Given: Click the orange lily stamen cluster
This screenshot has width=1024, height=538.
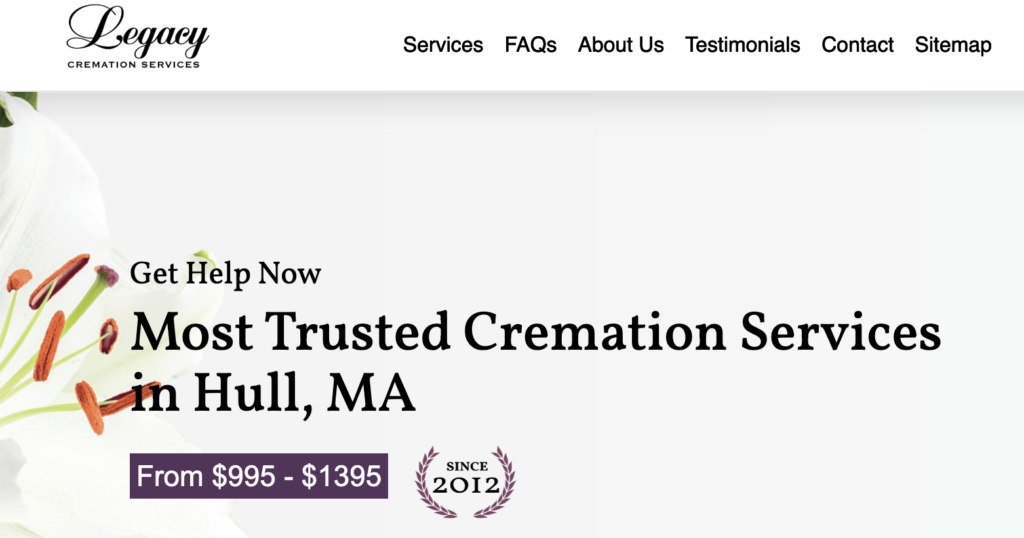Looking at the screenshot, I should (59, 340).
